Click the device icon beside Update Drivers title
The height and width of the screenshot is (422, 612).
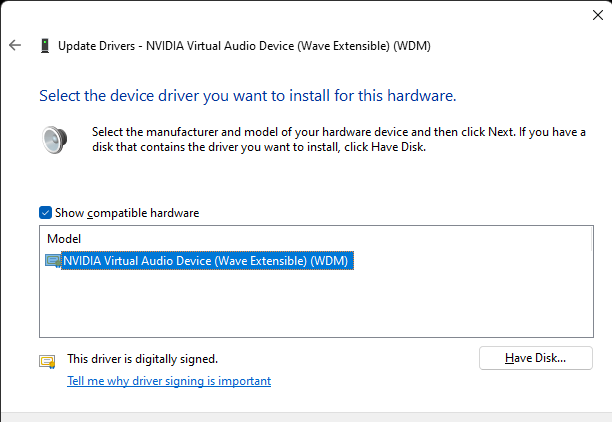tap(44, 45)
